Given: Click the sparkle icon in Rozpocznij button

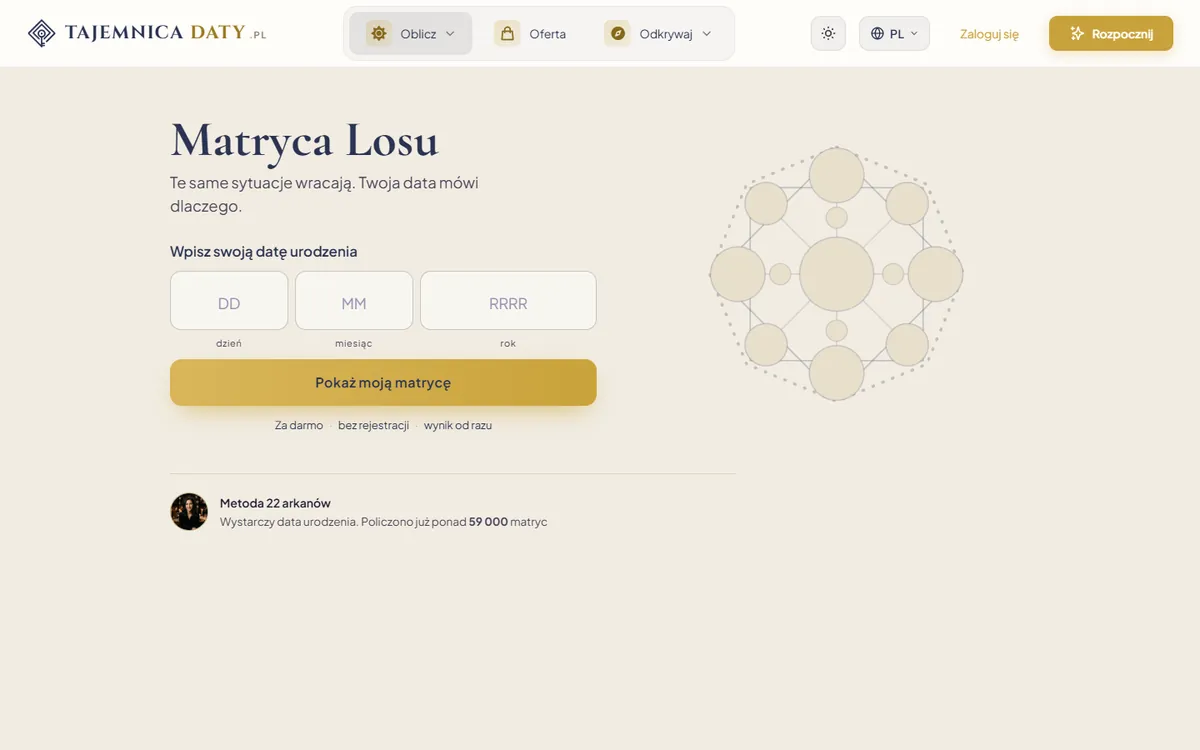Looking at the screenshot, I should 1077,33.
